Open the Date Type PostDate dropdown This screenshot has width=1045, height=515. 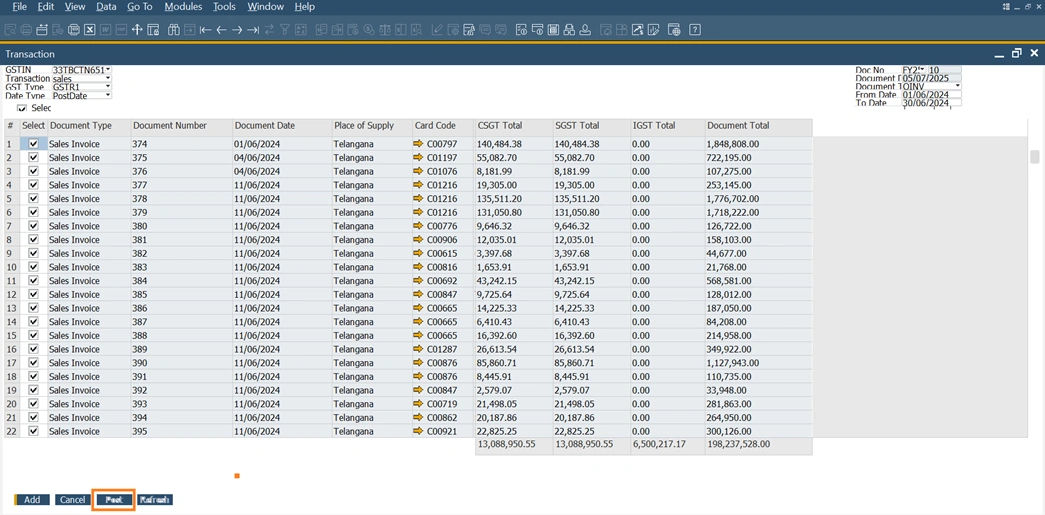point(108,96)
